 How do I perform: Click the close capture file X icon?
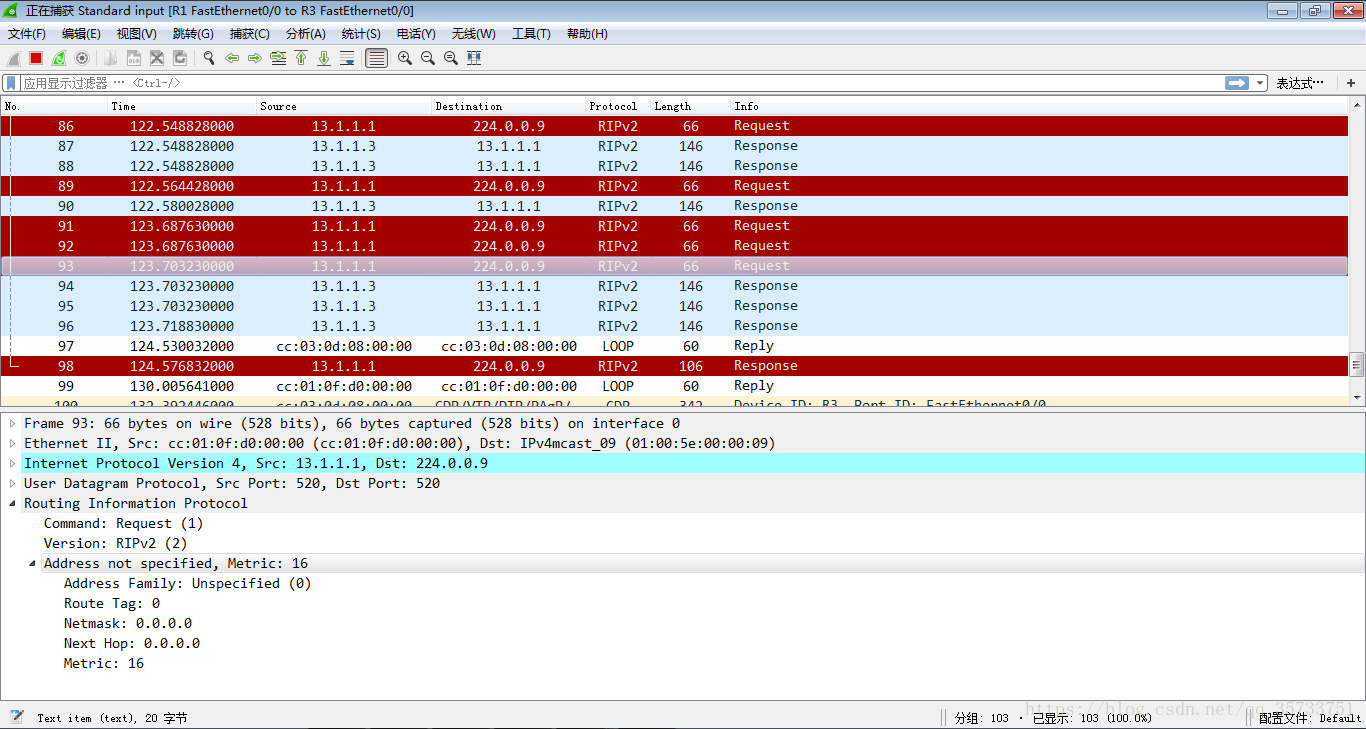[x=157, y=58]
